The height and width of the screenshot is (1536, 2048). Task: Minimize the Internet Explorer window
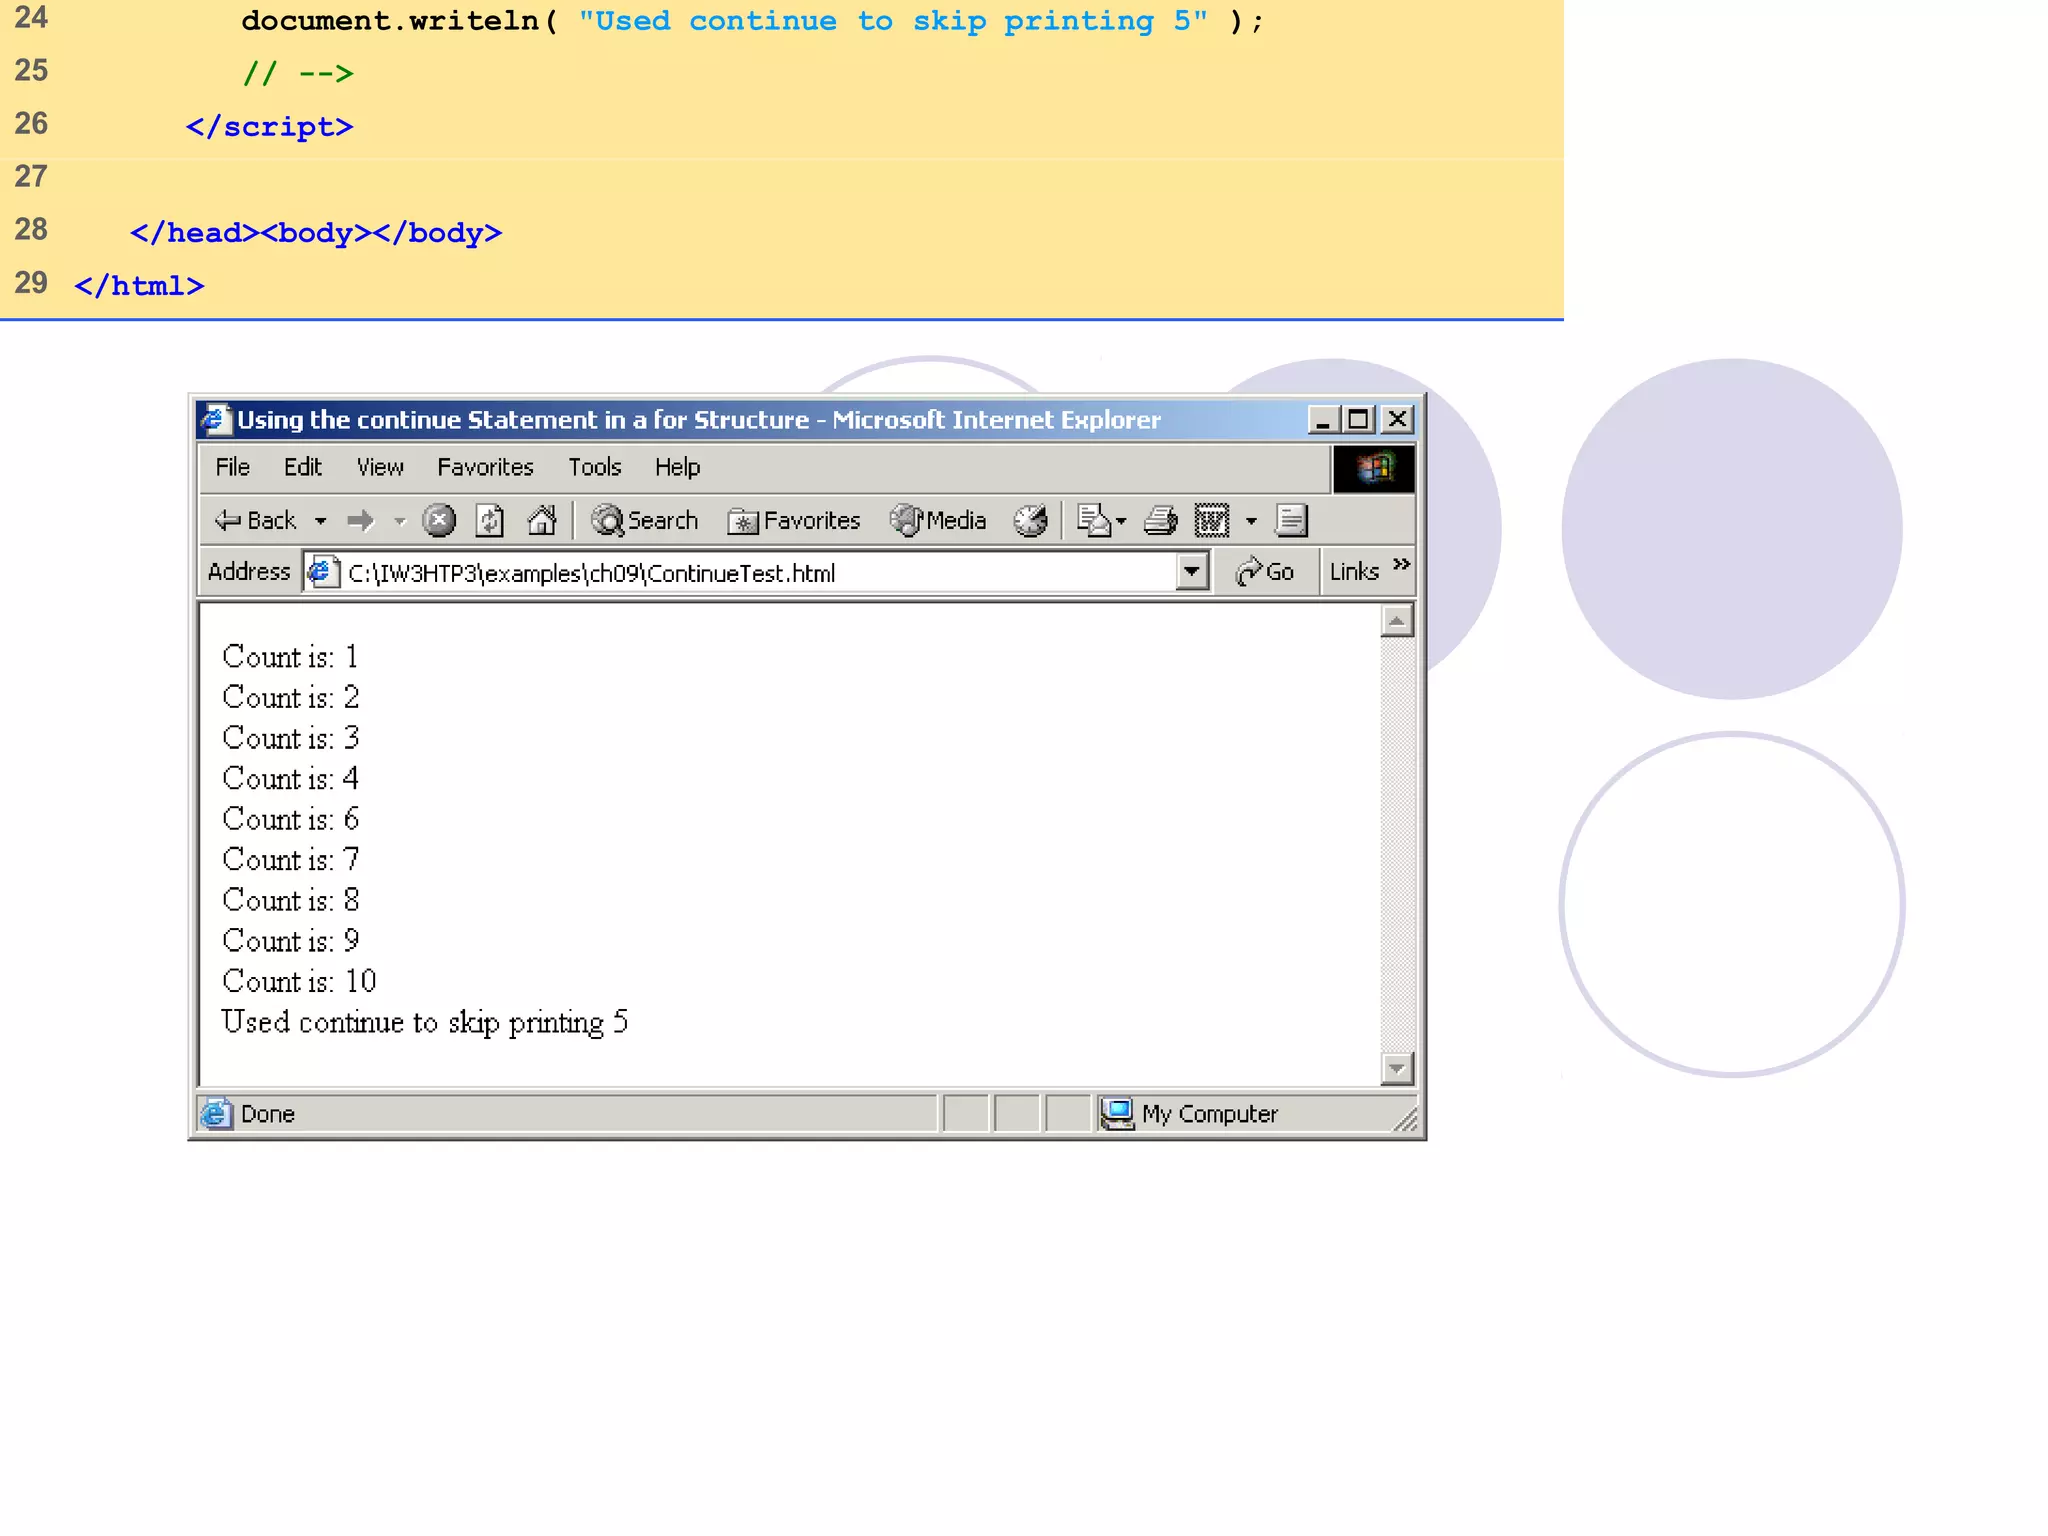tap(1323, 420)
